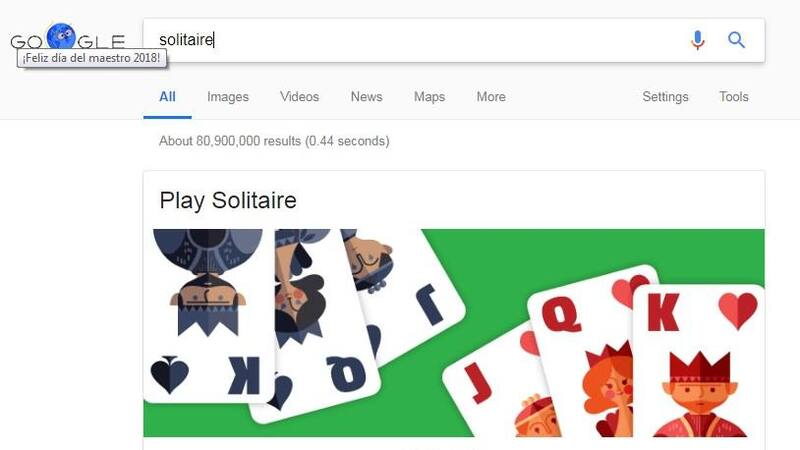The image size is (800, 450).
Task: Open the Tools filter options
Action: pyautogui.click(x=734, y=96)
